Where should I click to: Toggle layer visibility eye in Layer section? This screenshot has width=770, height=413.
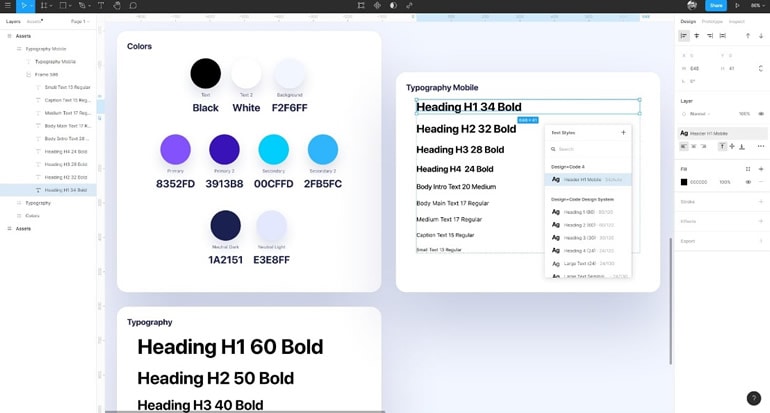(761, 113)
